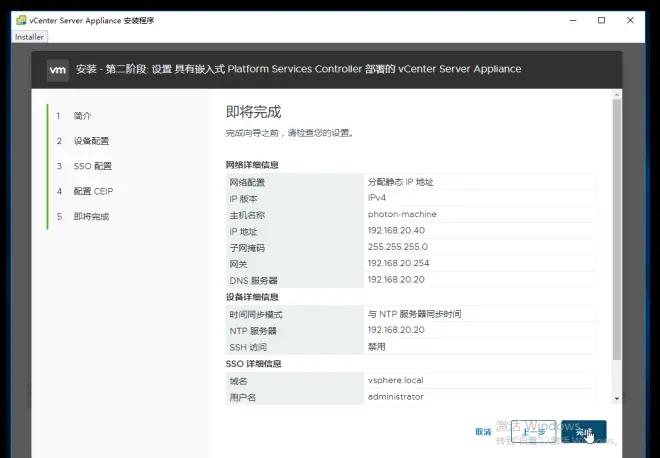Screen dimensions: 660x458
Task: Click the 主机名称 row label
Action: 247,215
